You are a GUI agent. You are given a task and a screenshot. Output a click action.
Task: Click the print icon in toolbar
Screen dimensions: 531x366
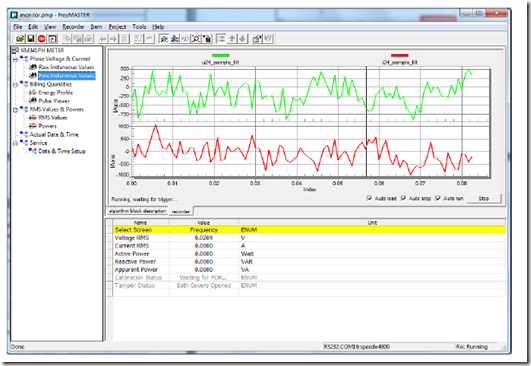coord(88,39)
